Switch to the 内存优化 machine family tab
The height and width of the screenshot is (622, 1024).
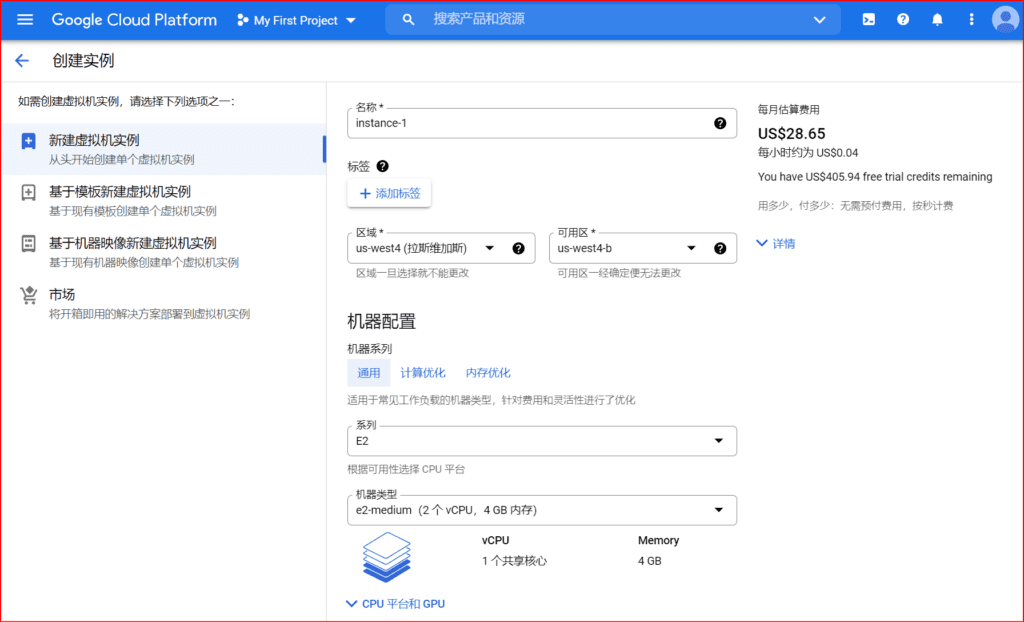point(488,372)
